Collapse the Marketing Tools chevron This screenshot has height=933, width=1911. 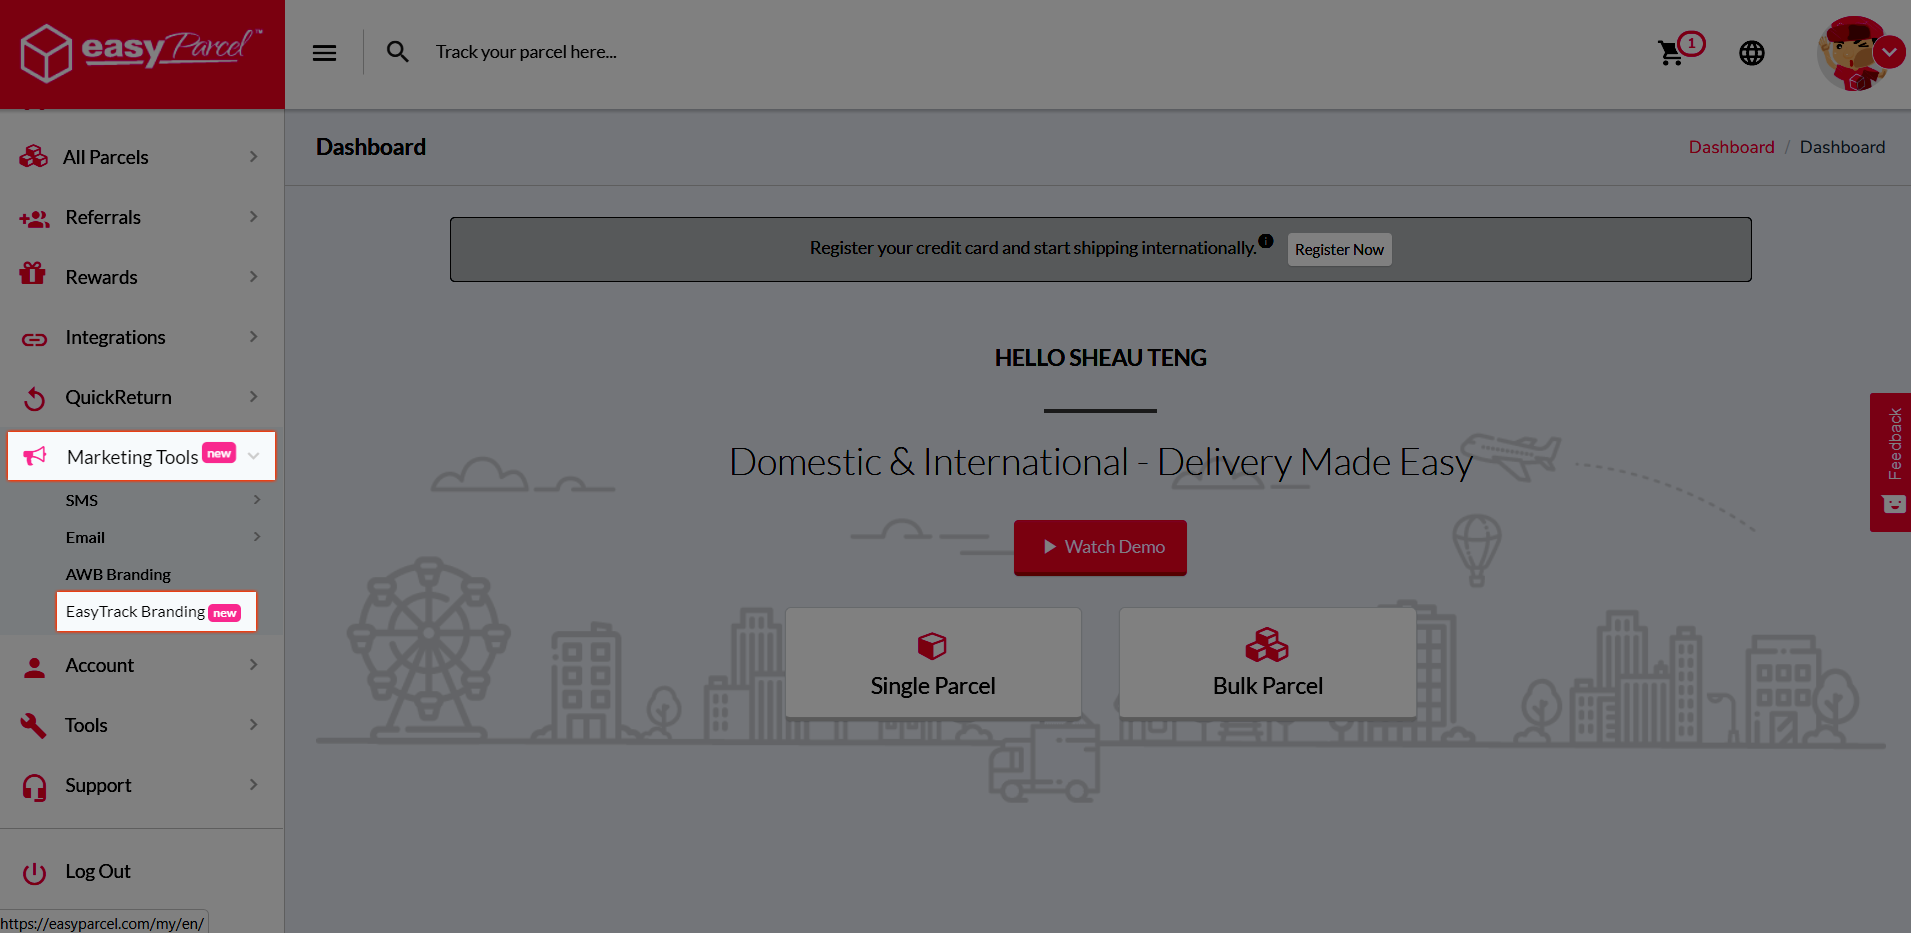pyautogui.click(x=254, y=456)
